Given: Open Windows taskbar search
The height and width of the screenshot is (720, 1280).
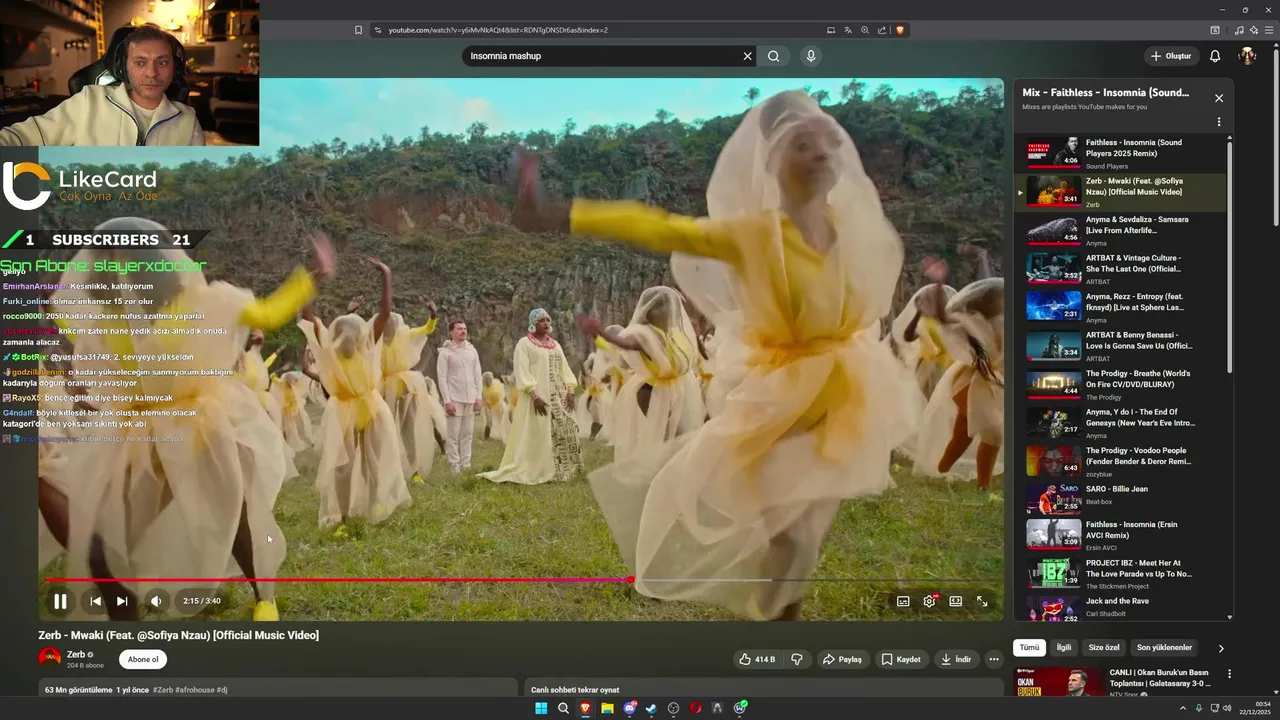Looking at the screenshot, I should (563, 708).
